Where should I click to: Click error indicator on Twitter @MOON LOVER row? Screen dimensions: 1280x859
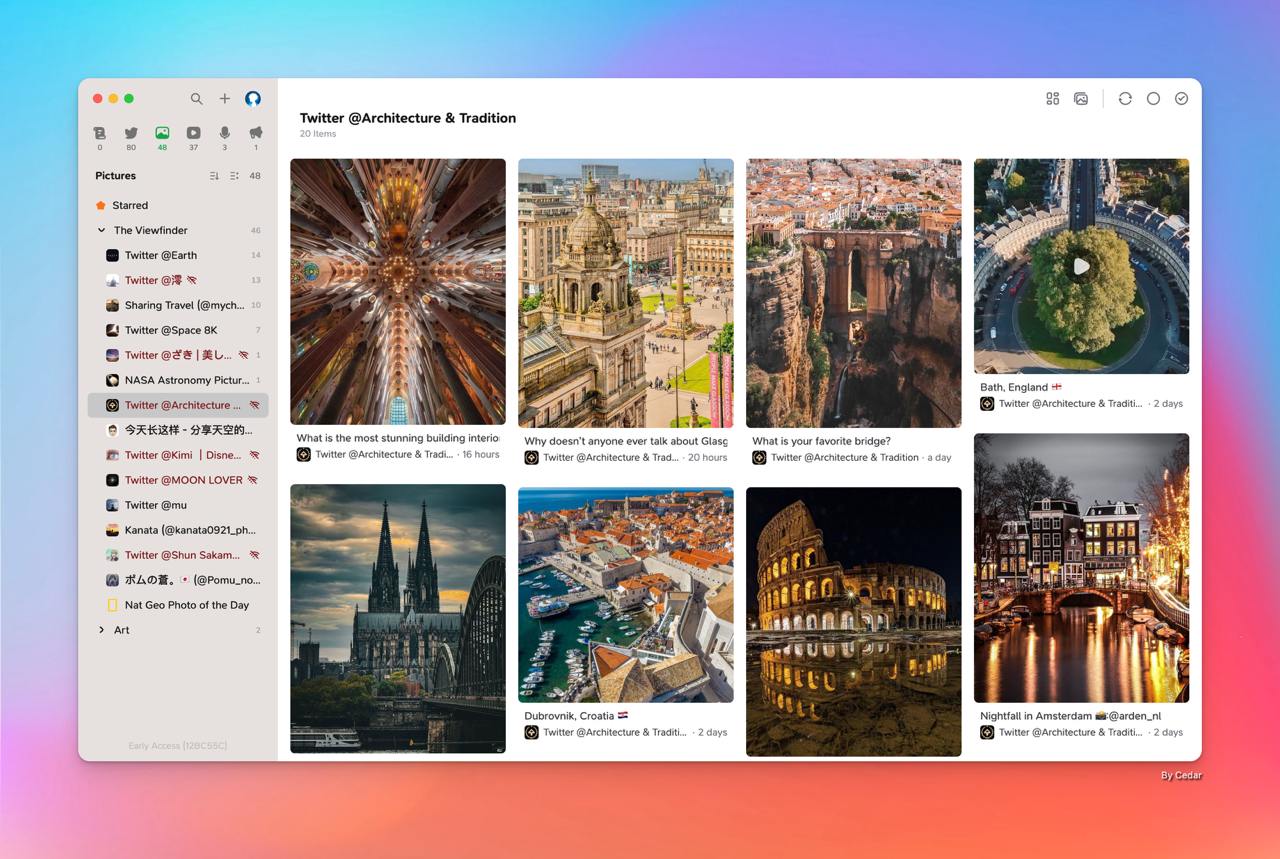[x=252, y=480]
